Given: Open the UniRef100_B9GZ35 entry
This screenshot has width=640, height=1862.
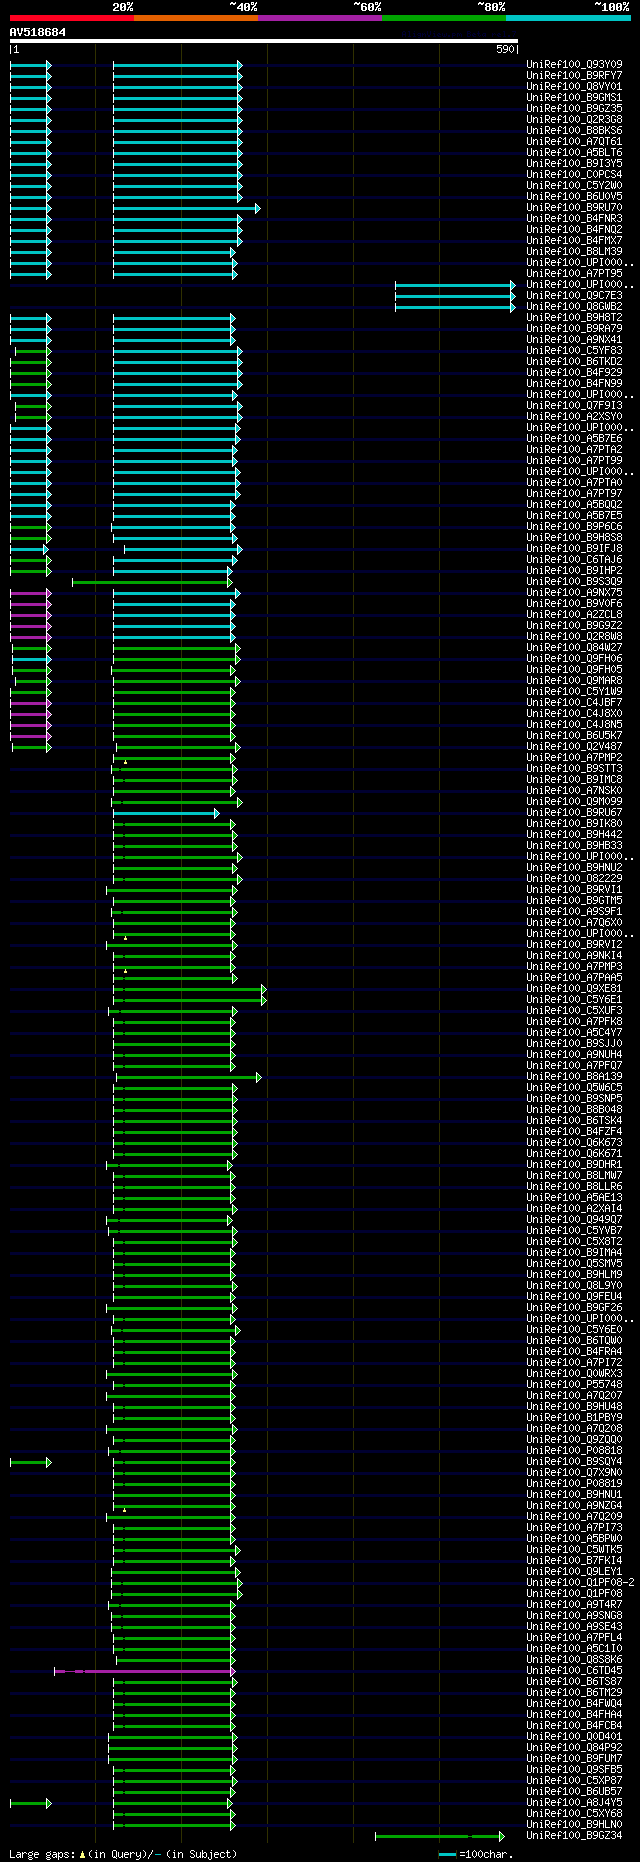Looking at the screenshot, I should (x=574, y=109).
